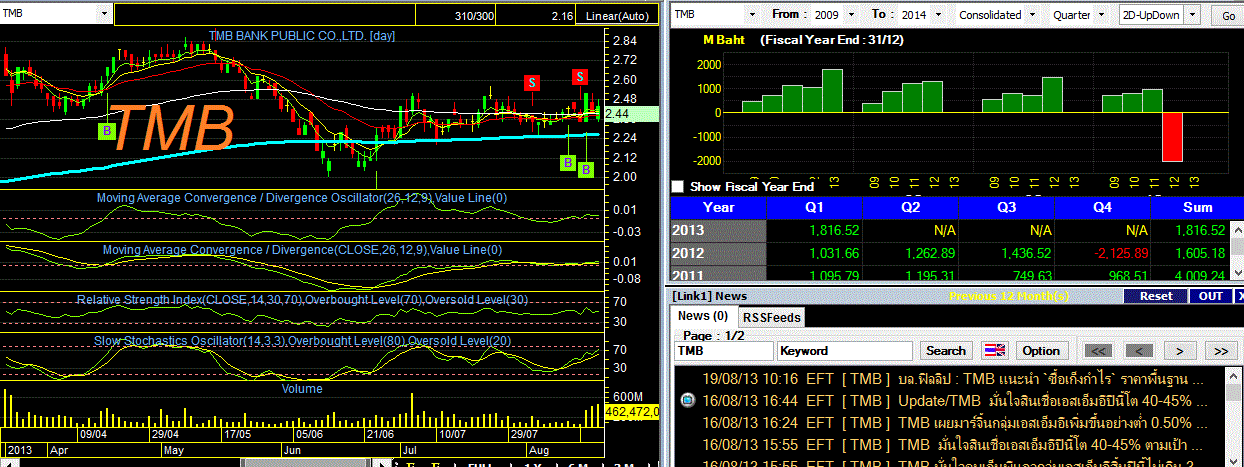
Task: Click the red negative Q4 2012 bar
Action: pyautogui.click(x=1172, y=136)
